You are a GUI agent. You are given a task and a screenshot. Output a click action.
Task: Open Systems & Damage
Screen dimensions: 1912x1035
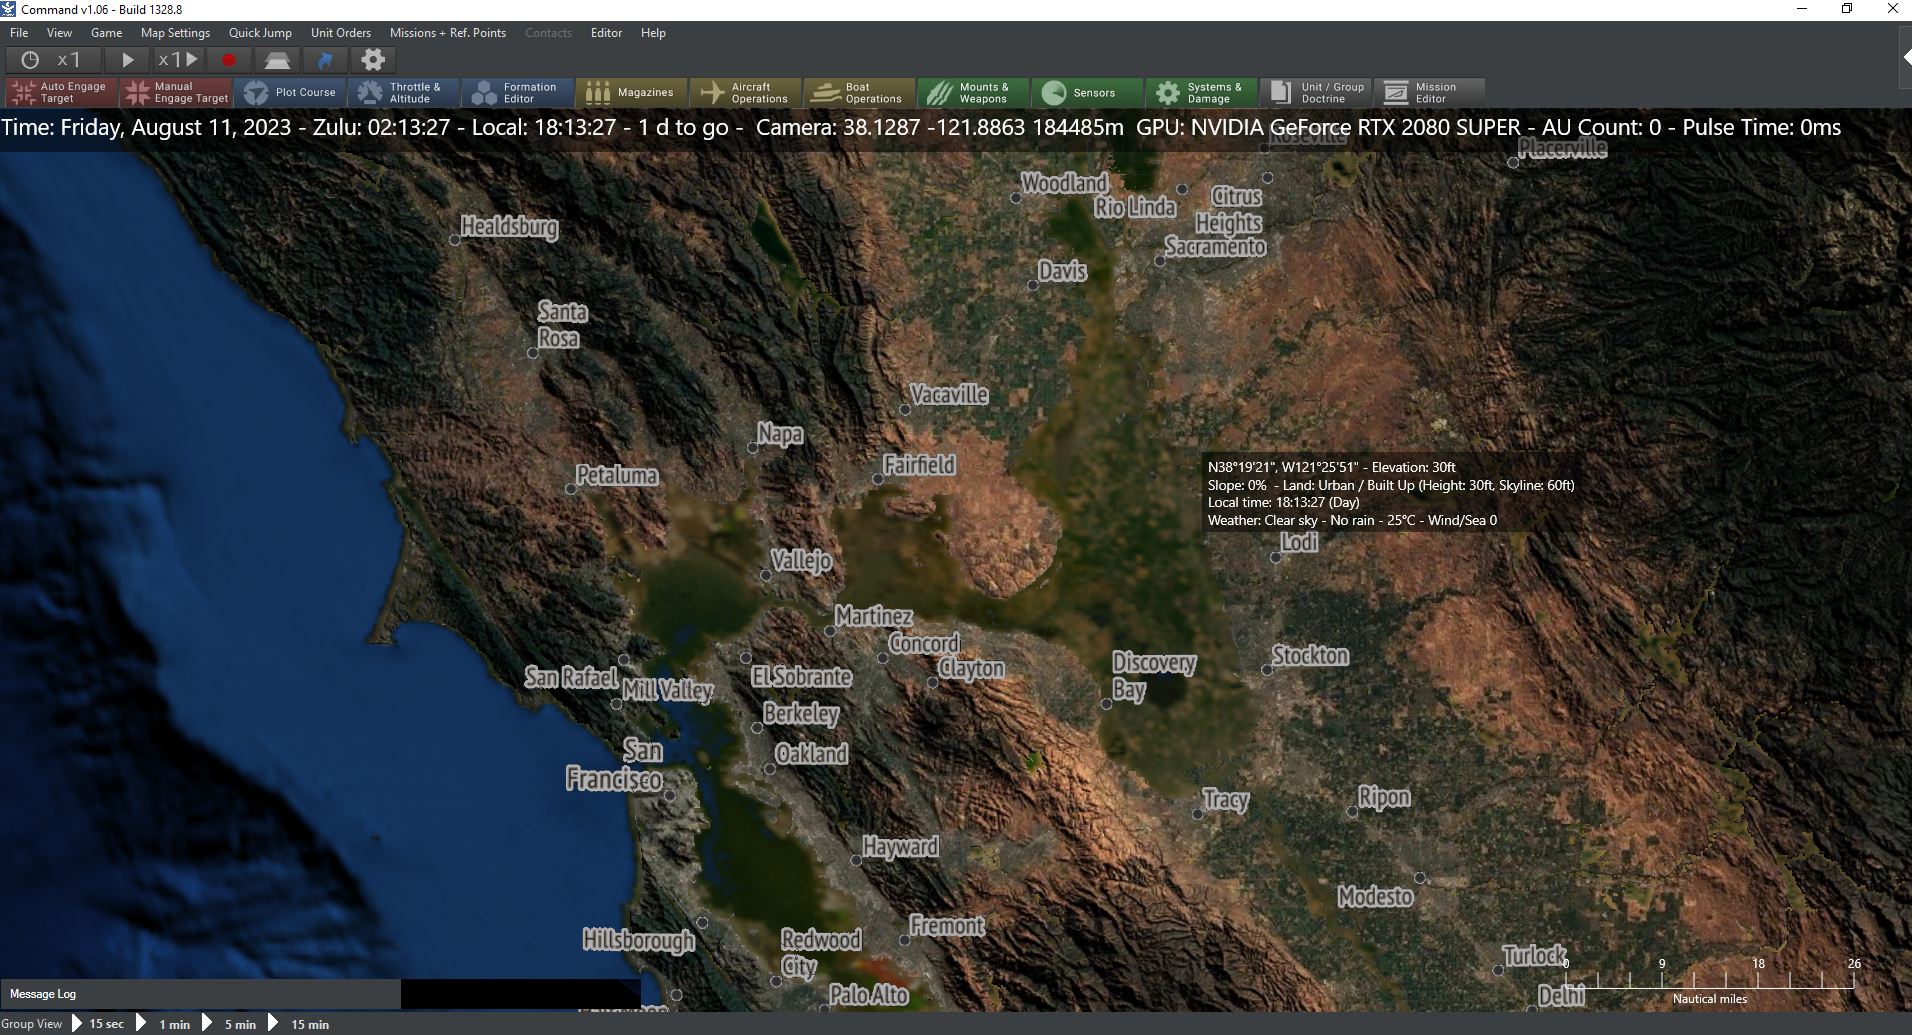pyautogui.click(x=1202, y=93)
